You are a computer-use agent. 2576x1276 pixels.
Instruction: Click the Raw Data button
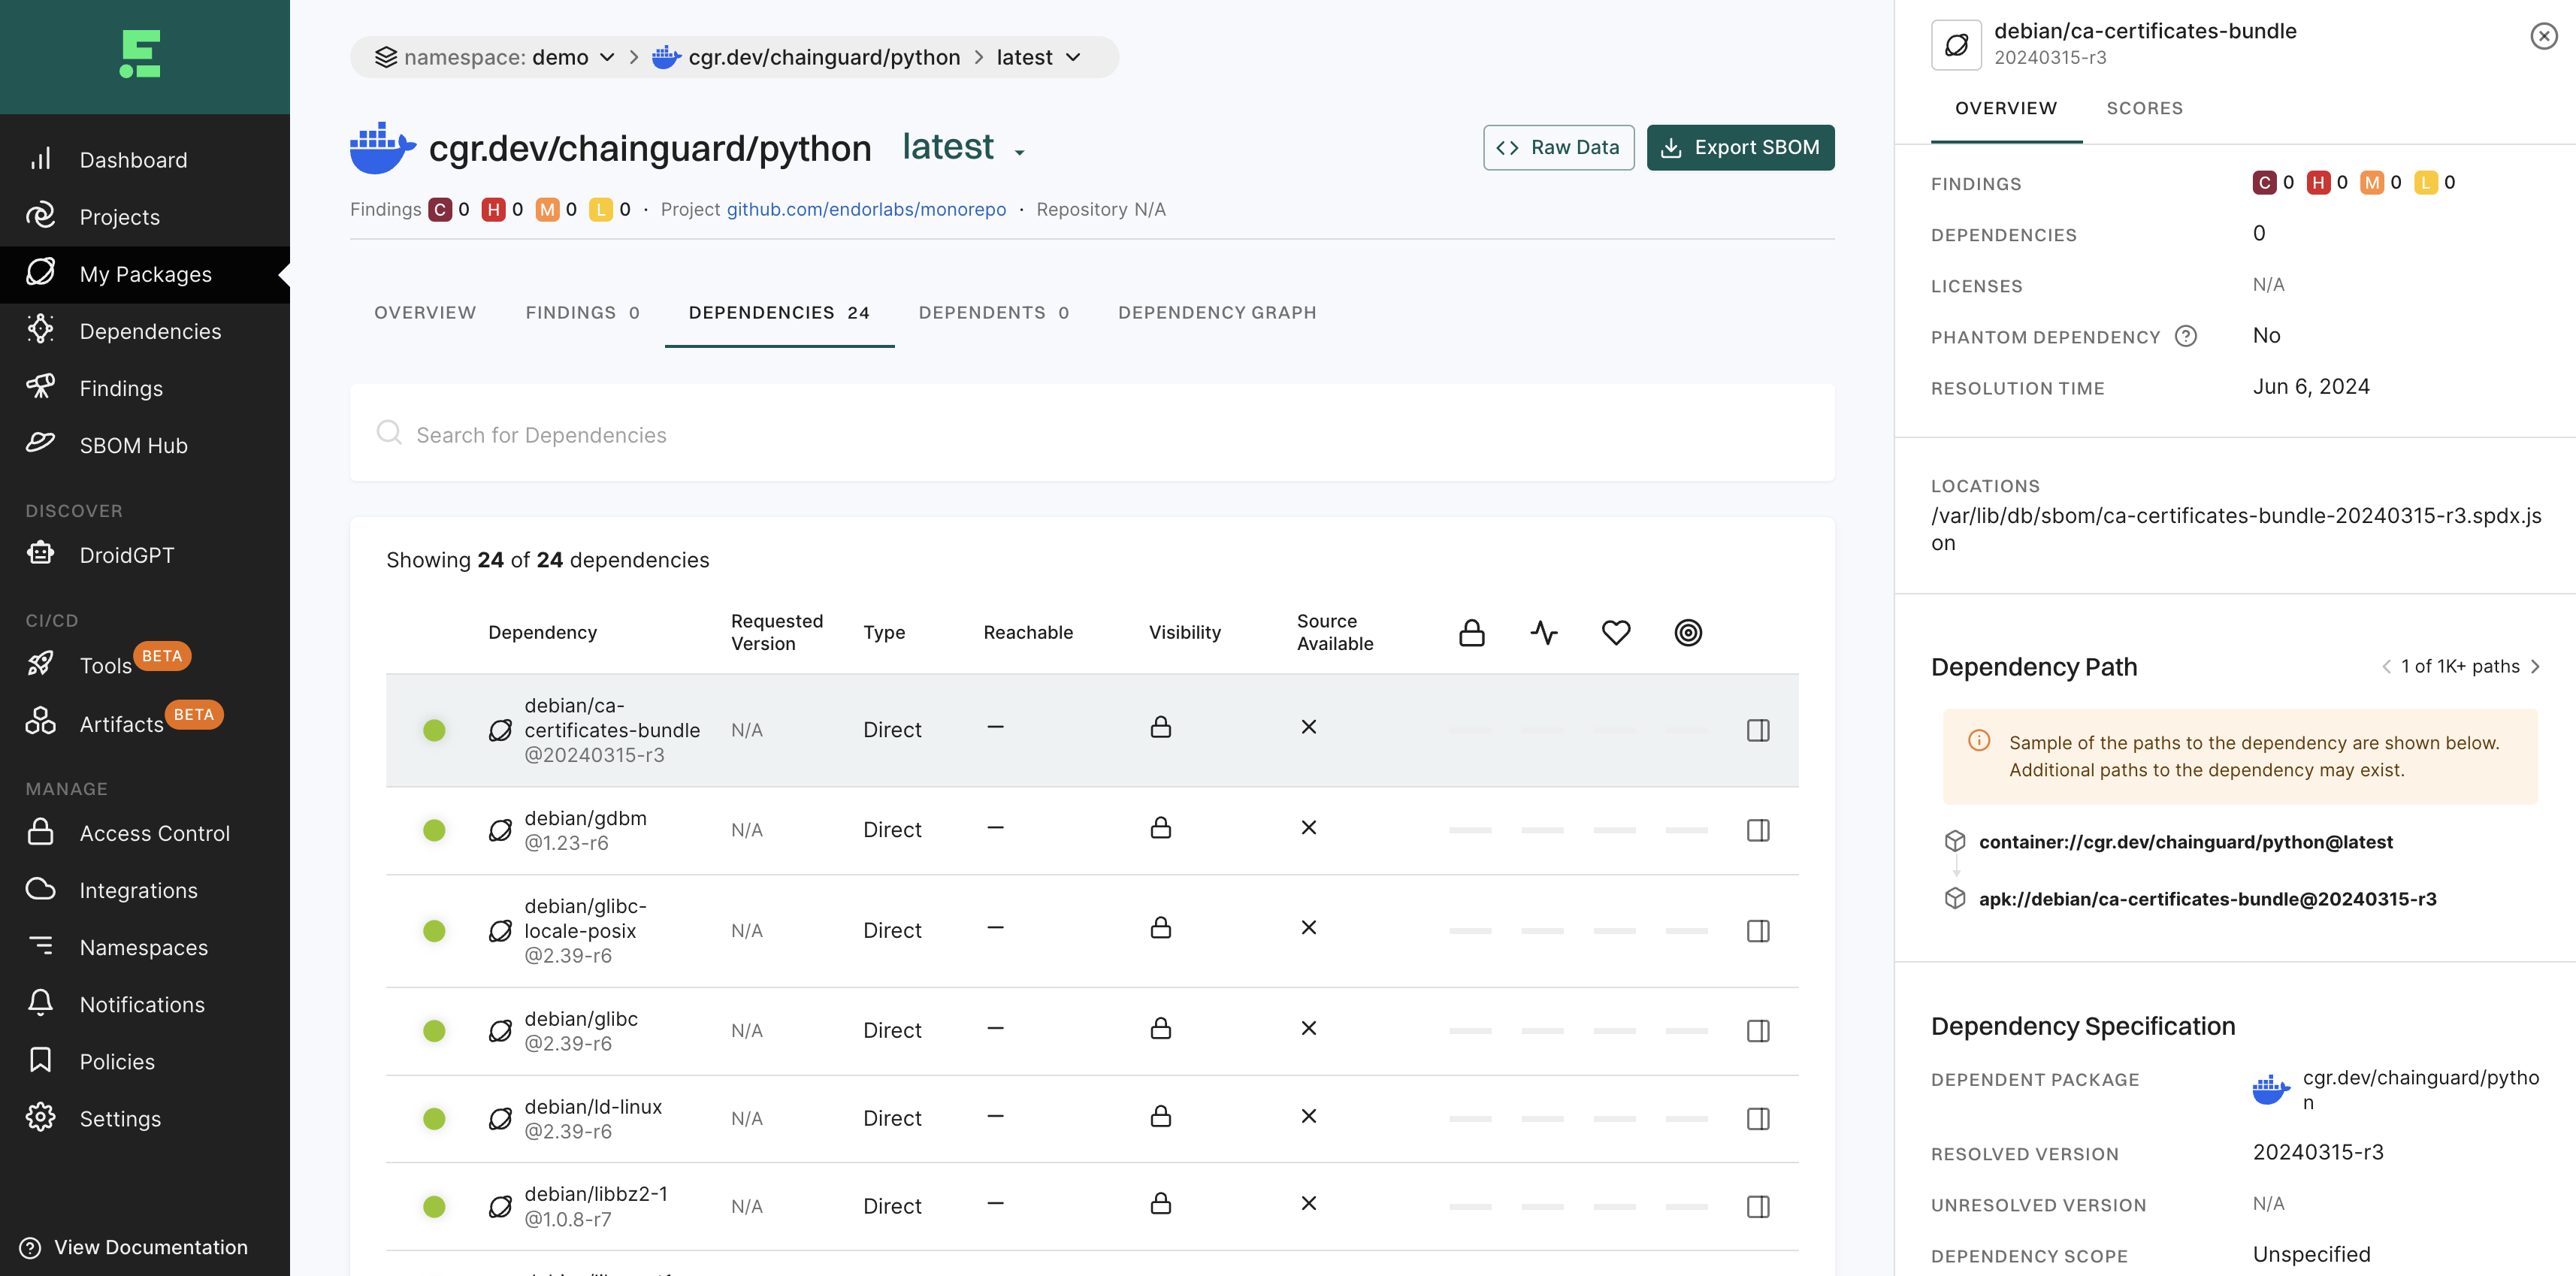(1558, 147)
